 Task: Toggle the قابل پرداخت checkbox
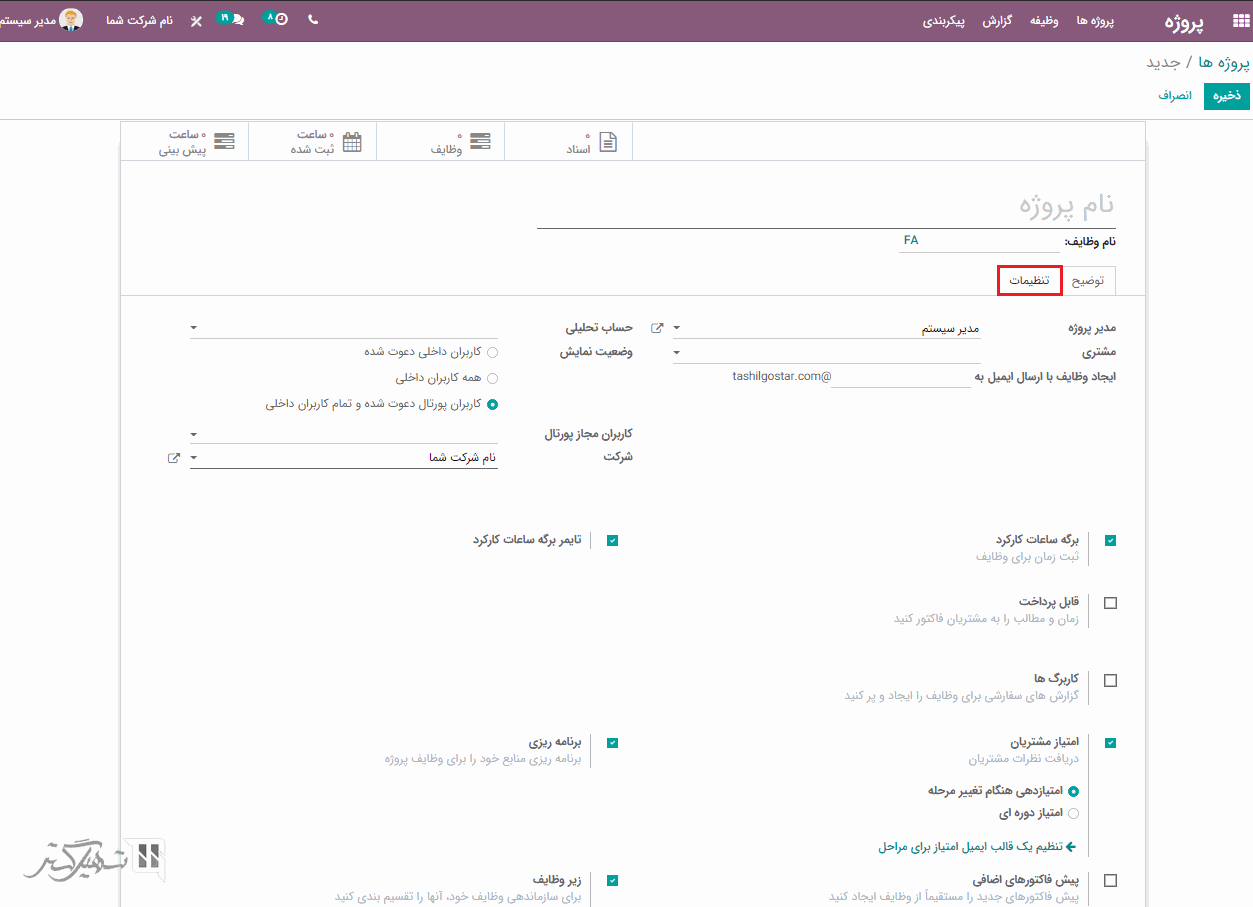point(1110,603)
